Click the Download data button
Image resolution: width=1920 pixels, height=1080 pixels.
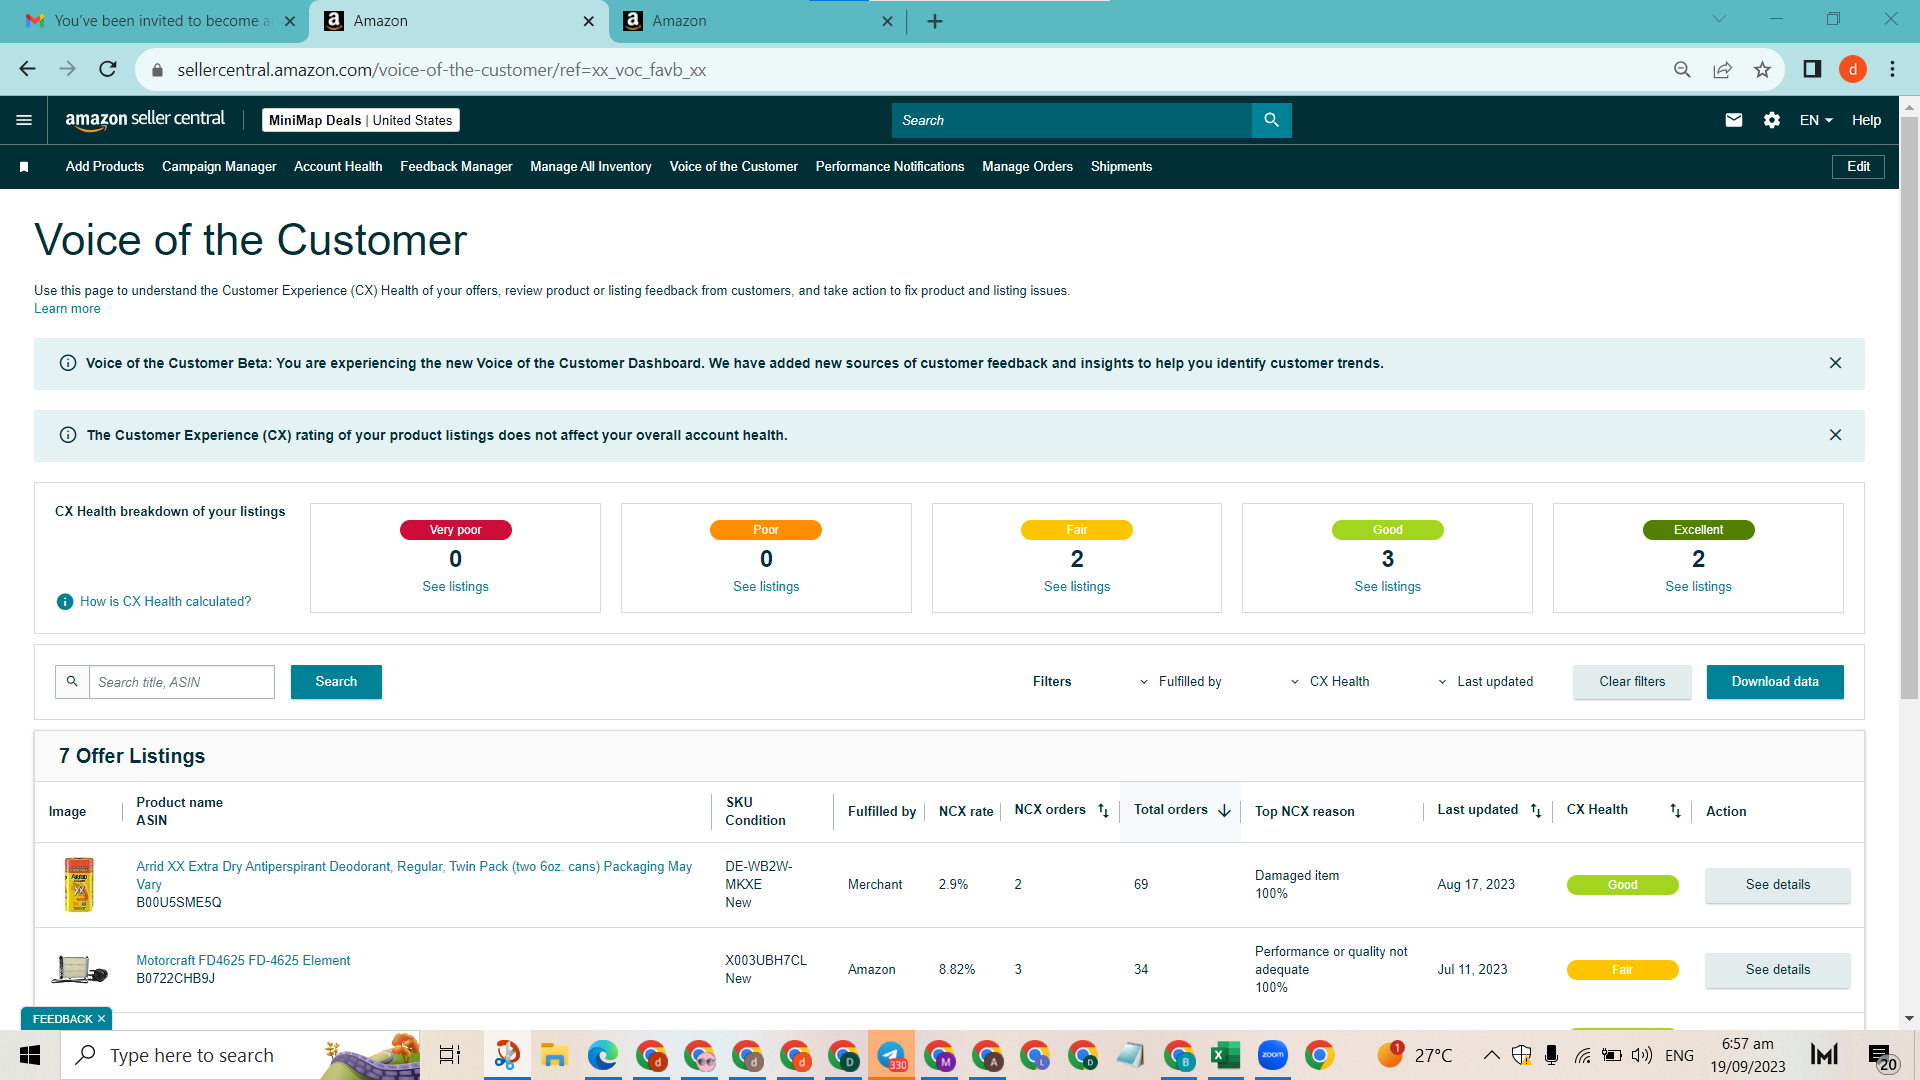(1775, 682)
